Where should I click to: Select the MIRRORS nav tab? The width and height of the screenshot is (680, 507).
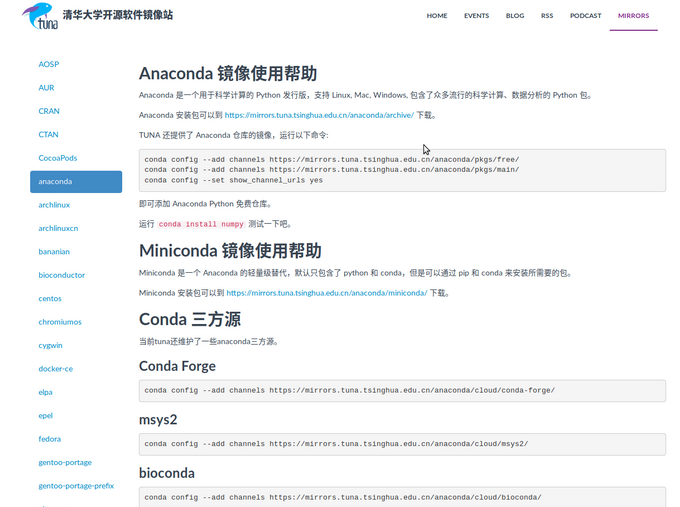pos(634,16)
